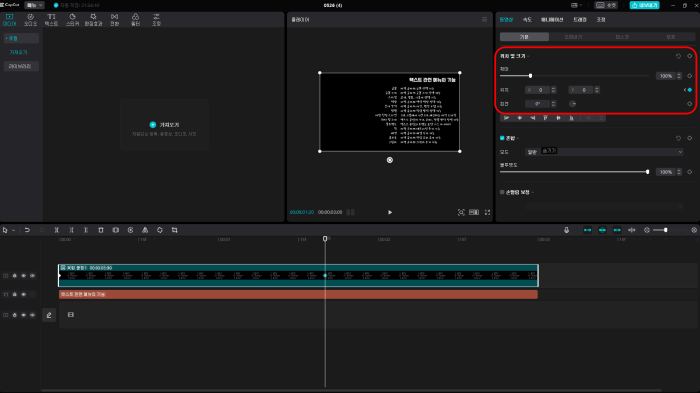Viewport: 700px width, 393px height.
Task: Click the align bottom icon in inspector
Action: (x=571, y=118)
